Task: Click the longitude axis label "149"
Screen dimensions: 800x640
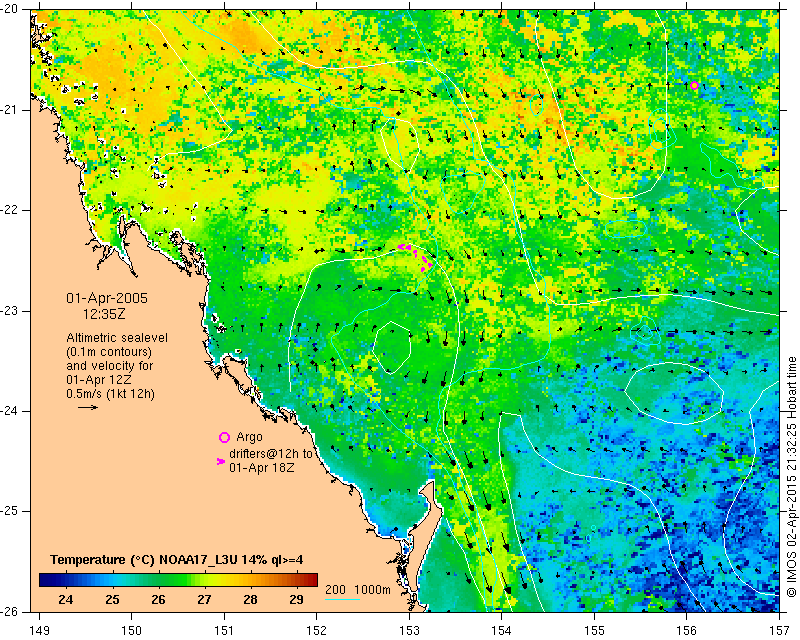Action: [x=39, y=631]
